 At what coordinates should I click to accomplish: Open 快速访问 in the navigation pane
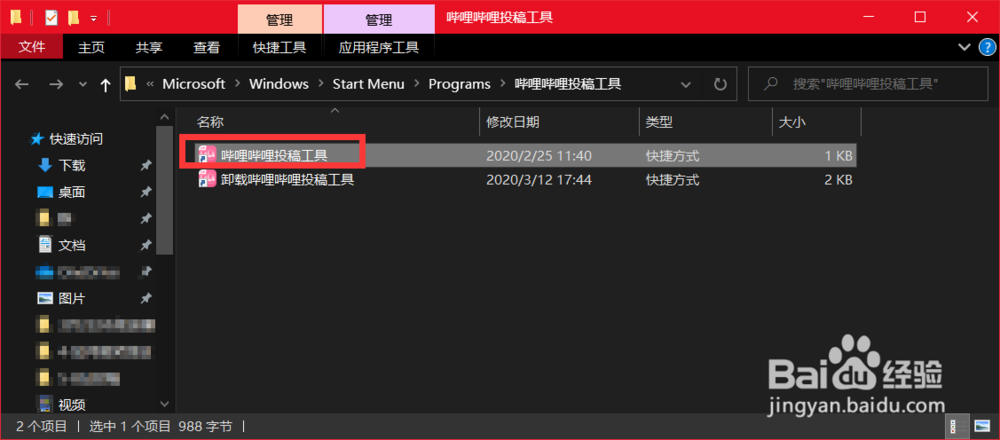[76, 138]
